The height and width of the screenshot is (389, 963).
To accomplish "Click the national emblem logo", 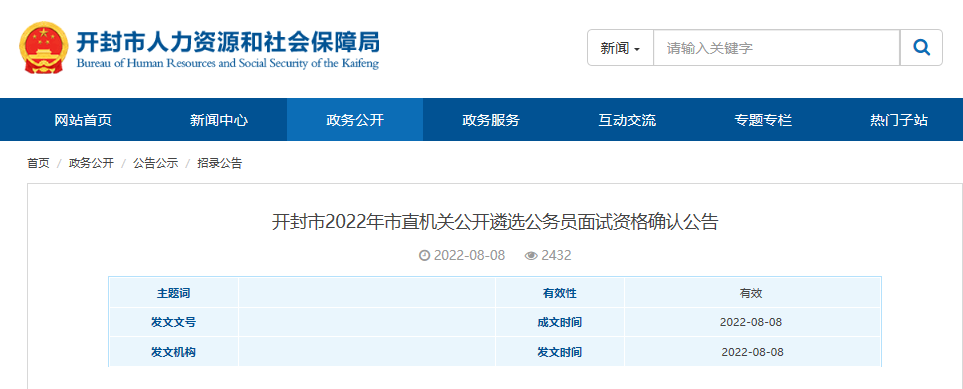I will pyautogui.click(x=43, y=48).
